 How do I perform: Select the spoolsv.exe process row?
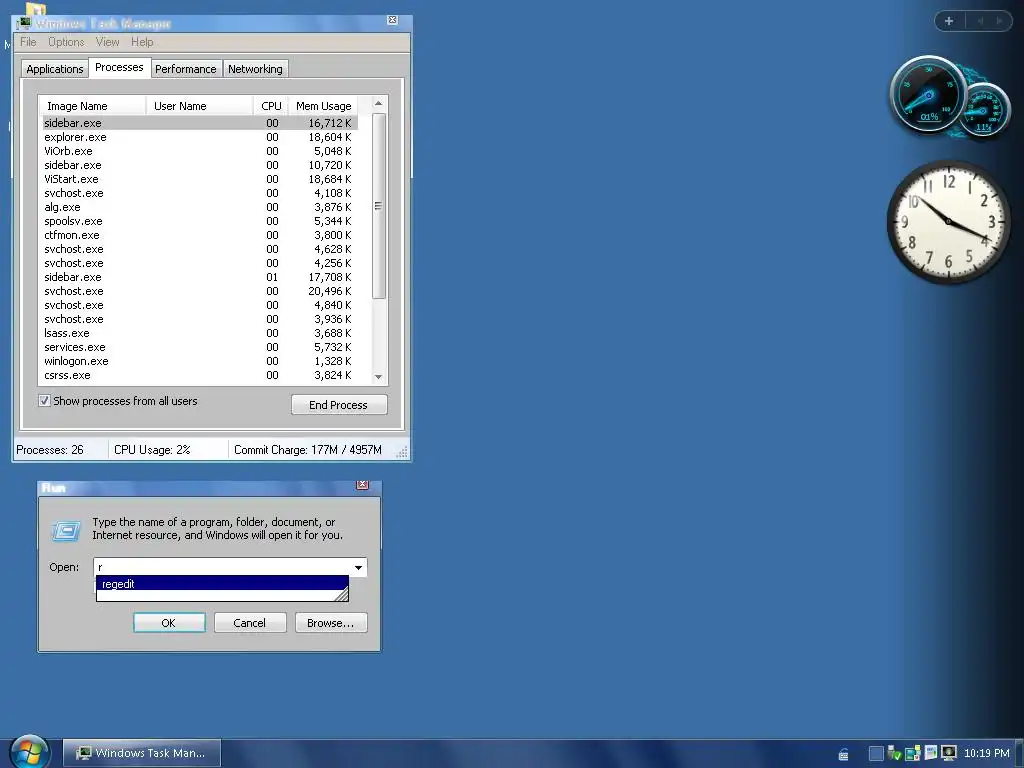(200, 221)
